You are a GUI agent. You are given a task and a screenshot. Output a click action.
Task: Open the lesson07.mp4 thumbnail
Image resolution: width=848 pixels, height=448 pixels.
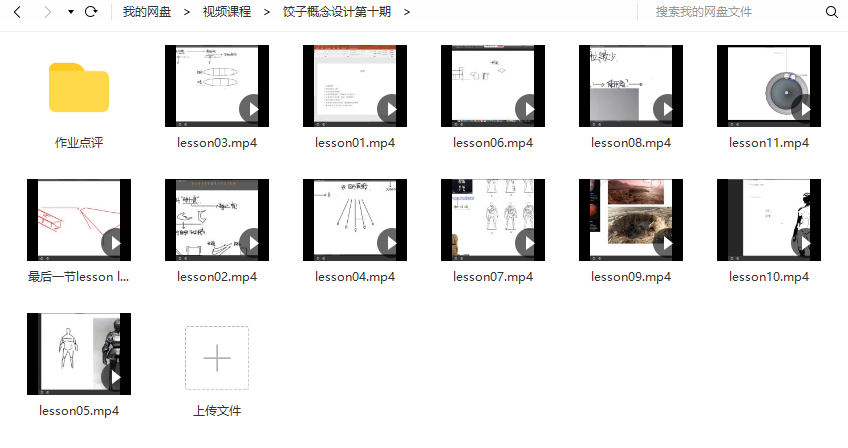coord(492,220)
